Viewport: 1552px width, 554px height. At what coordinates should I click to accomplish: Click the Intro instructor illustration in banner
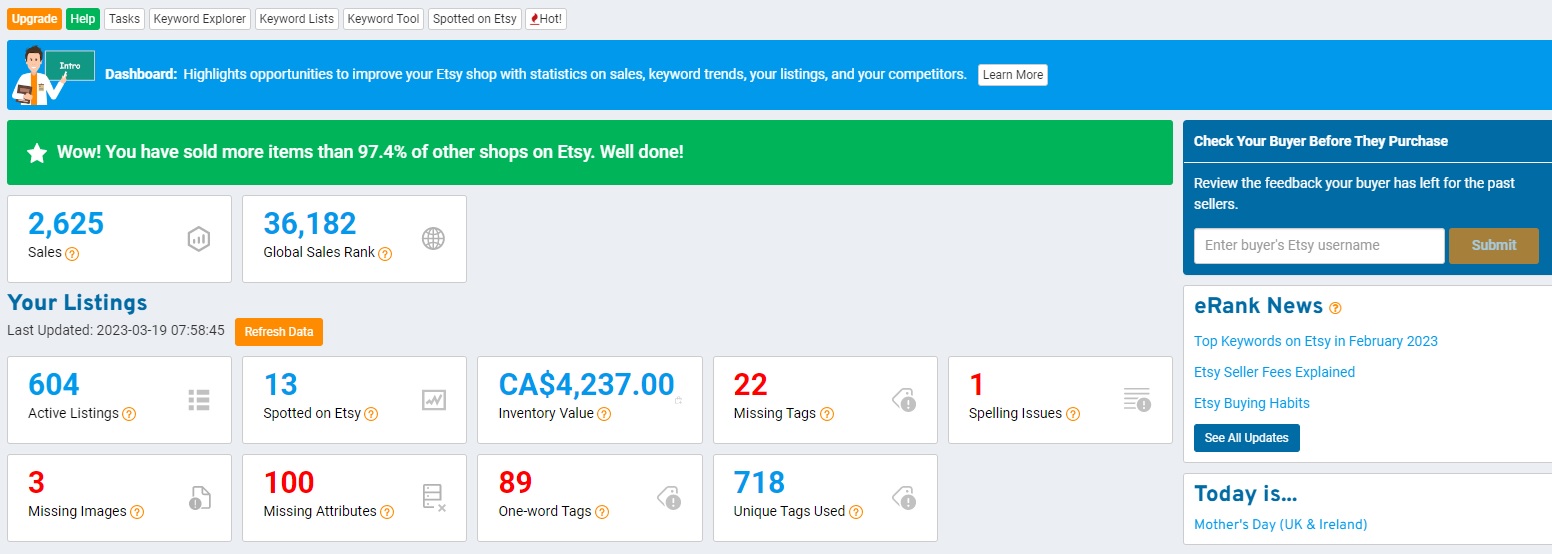pos(53,75)
